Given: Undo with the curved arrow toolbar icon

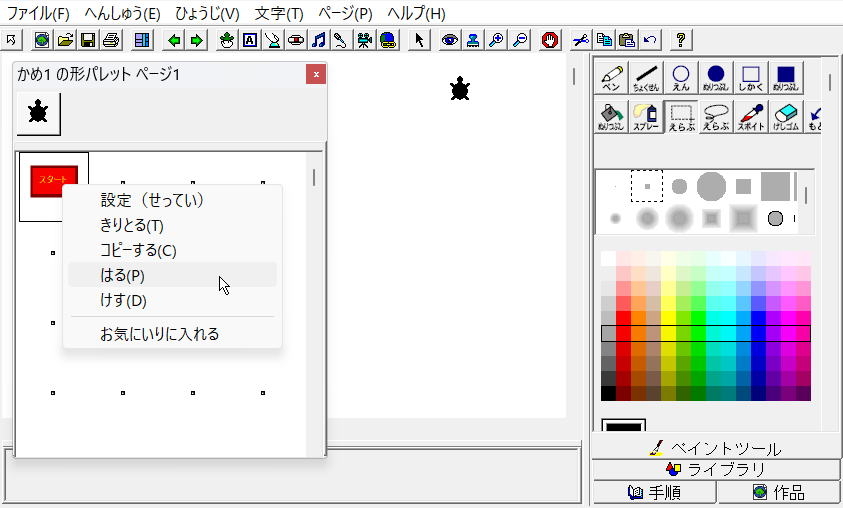Looking at the screenshot, I should click(650, 40).
